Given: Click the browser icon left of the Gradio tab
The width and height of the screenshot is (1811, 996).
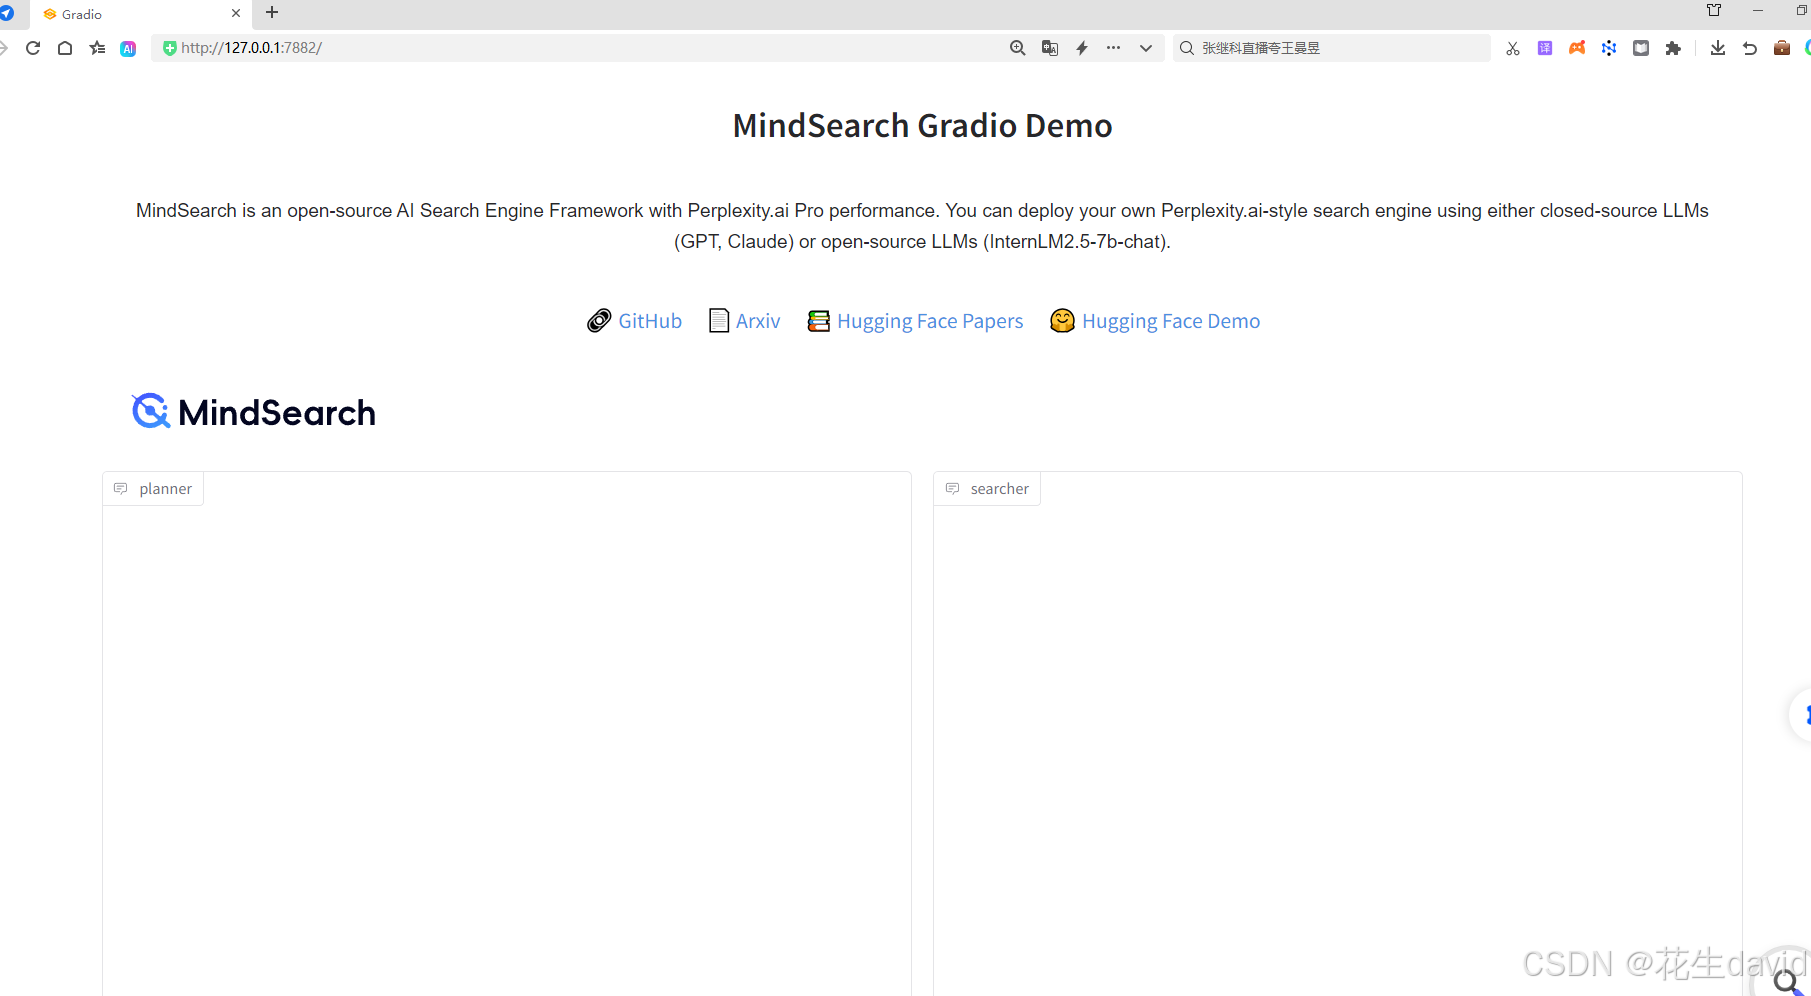Looking at the screenshot, I should point(7,13).
